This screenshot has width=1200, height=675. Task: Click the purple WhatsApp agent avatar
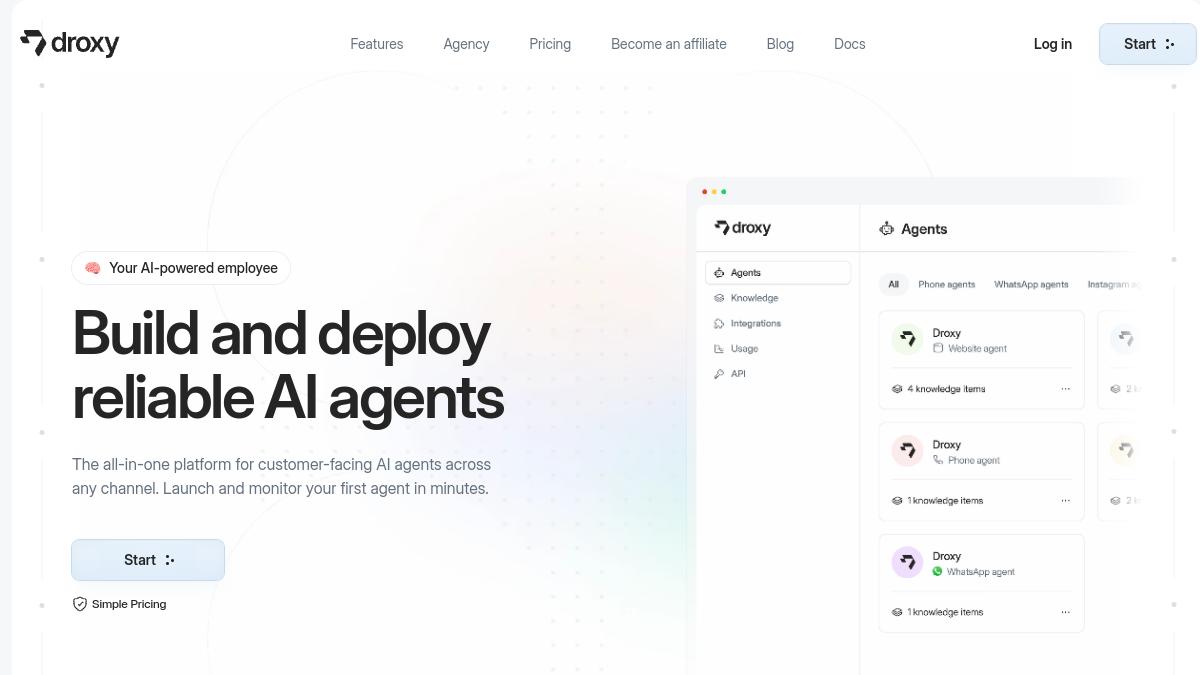tap(907, 563)
